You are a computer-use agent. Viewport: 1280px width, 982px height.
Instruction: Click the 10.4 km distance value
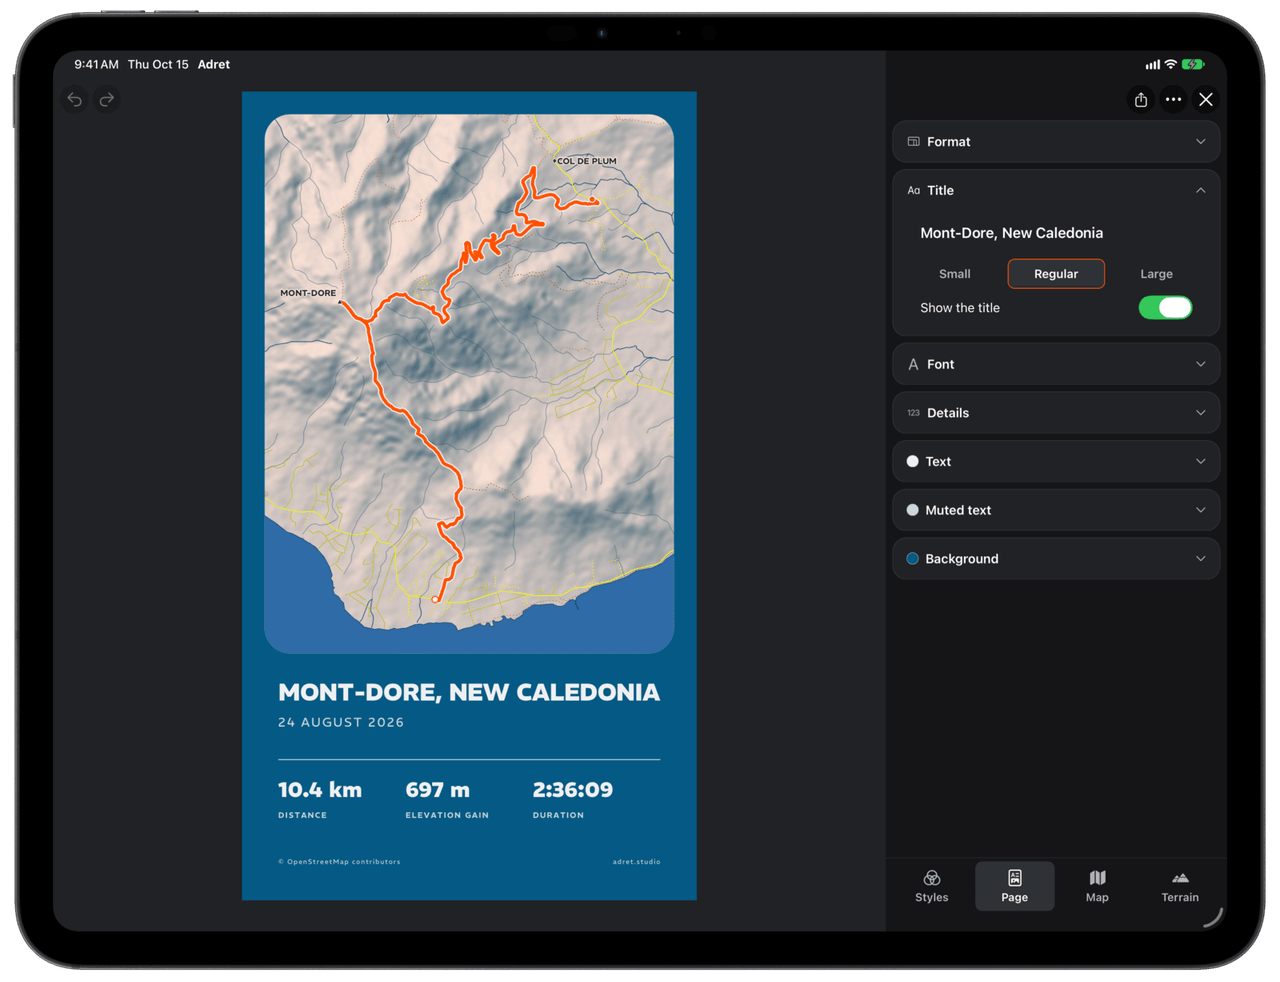tap(320, 790)
